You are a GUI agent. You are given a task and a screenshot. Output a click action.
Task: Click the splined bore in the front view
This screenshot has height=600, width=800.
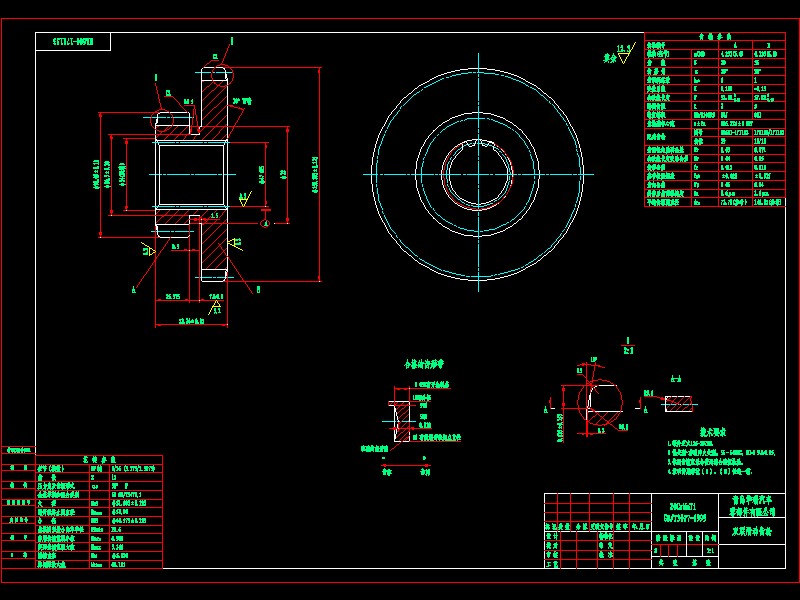pos(478,174)
